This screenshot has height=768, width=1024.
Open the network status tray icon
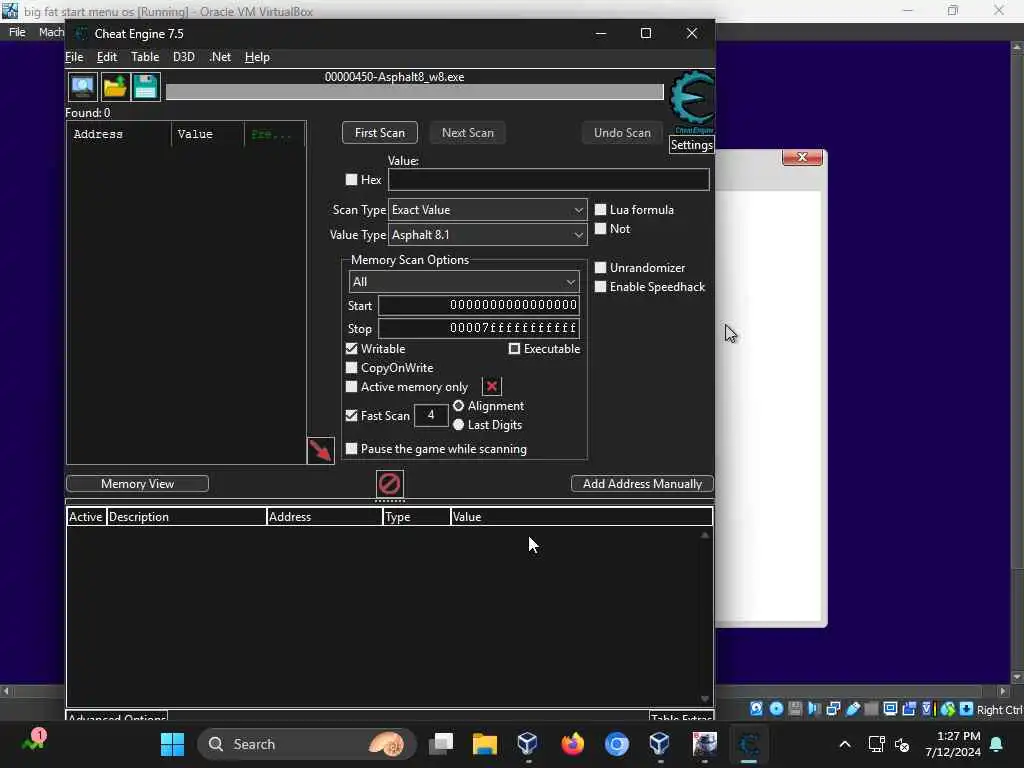(x=876, y=744)
